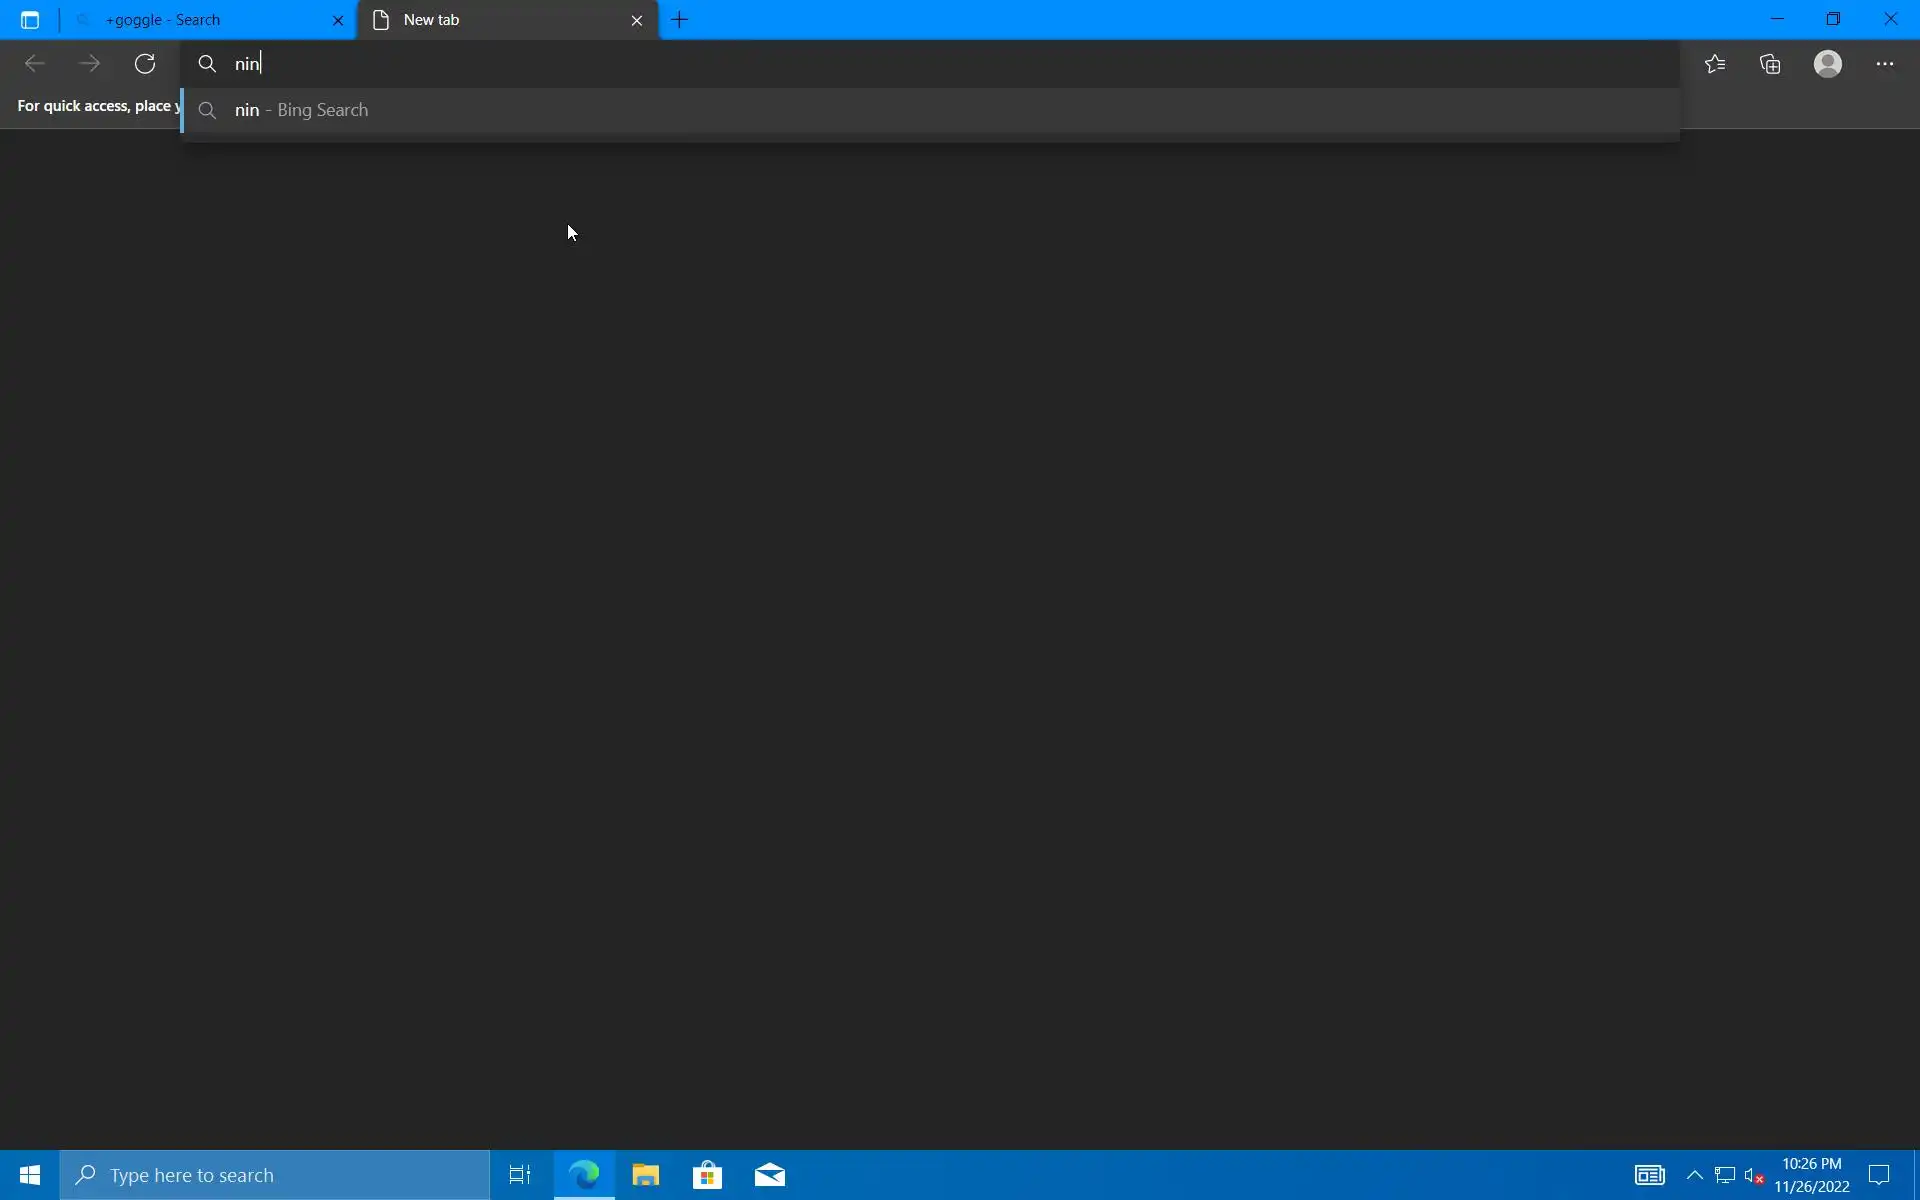Click the Refresh page icon
Screen dimensions: 1920x1200
pyautogui.click(x=145, y=64)
